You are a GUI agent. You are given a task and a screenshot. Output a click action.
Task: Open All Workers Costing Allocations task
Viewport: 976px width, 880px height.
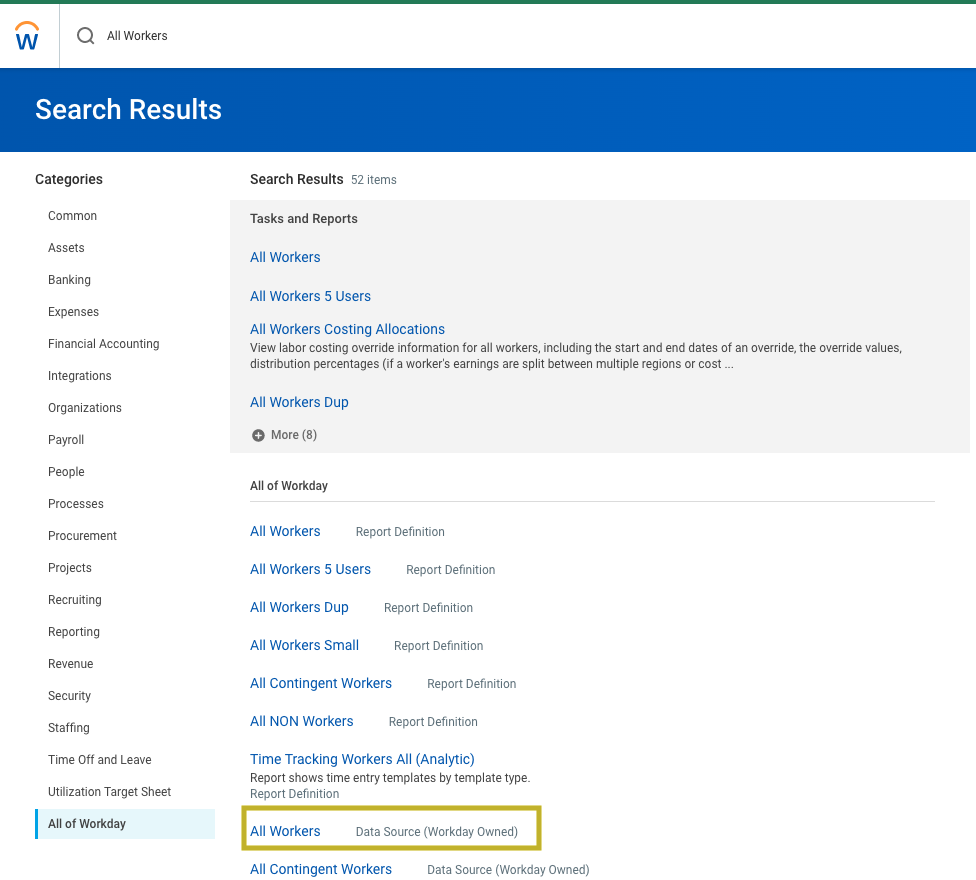click(347, 329)
